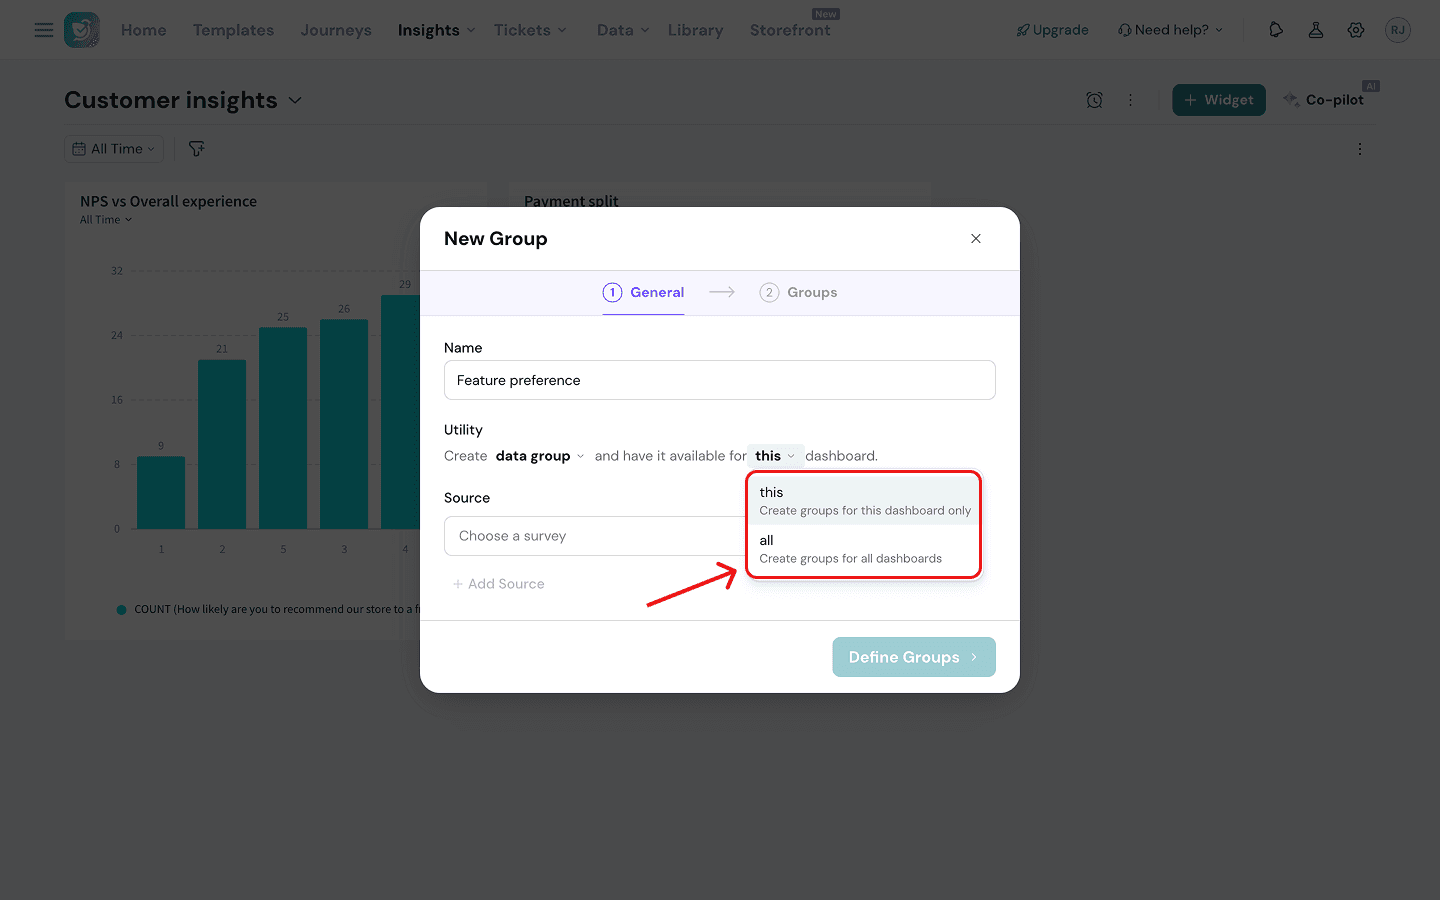Add a new Widget
The width and height of the screenshot is (1440, 900).
(x=1219, y=100)
